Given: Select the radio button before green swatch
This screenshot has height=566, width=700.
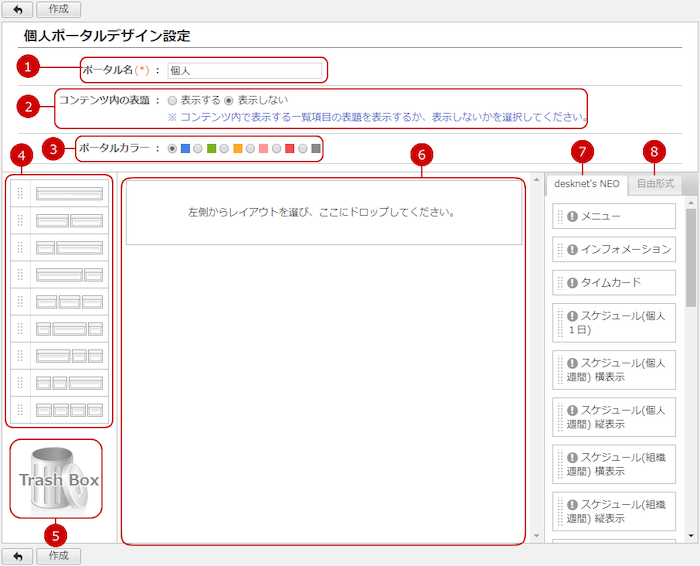Looking at the screenshot, I should 198,149.
